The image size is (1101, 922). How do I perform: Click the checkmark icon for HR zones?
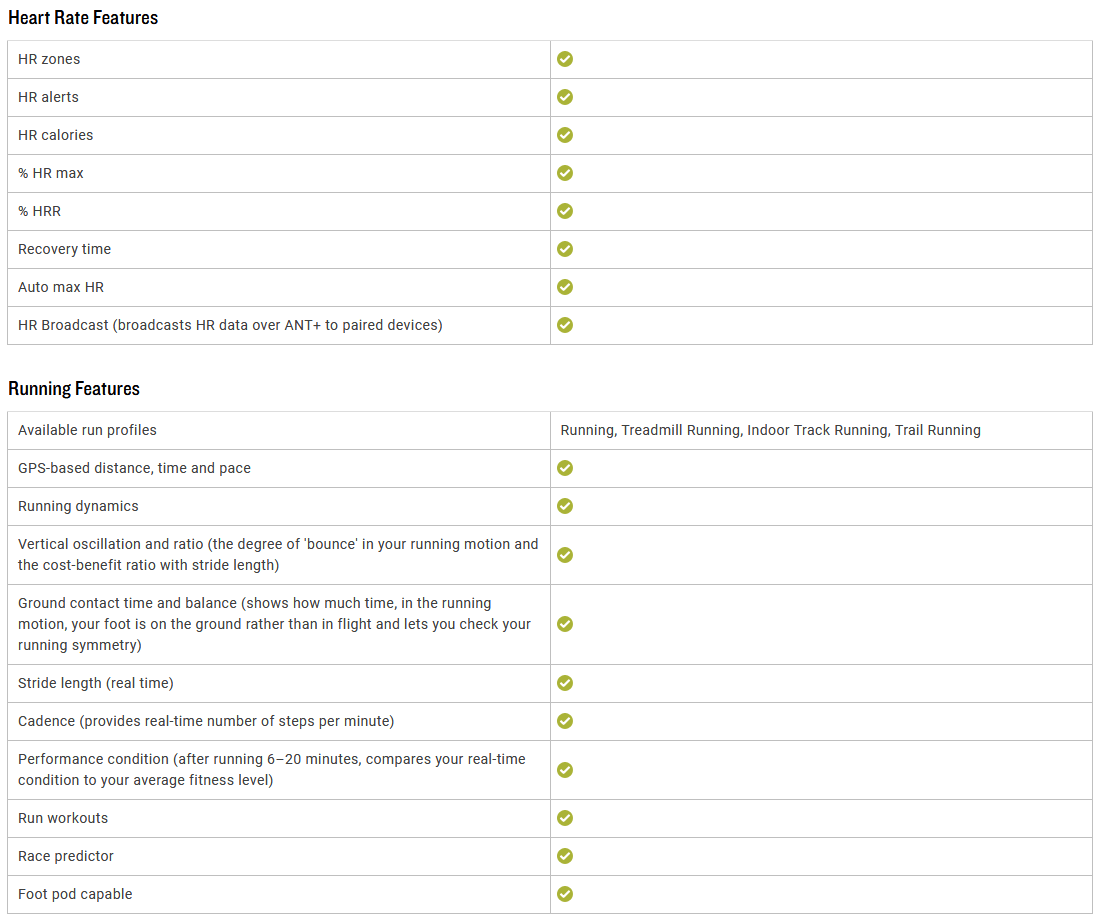(565, 59)
